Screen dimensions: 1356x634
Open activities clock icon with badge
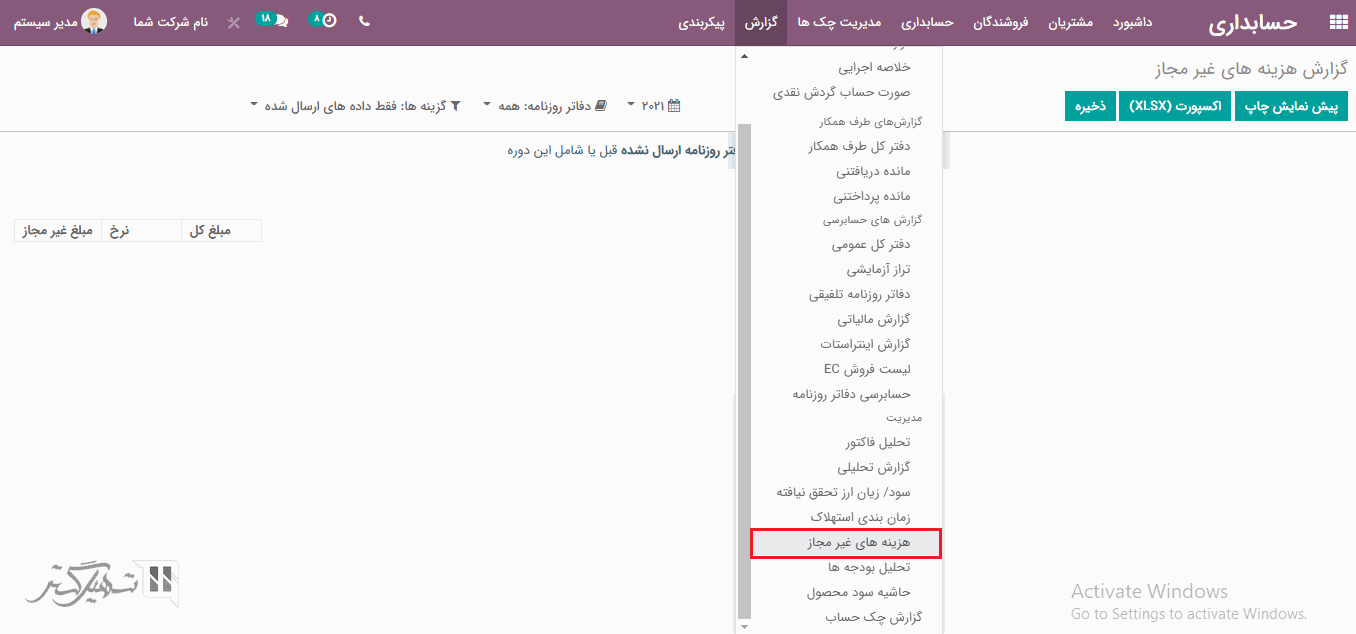pyautogui.click(x=329, y=21)
